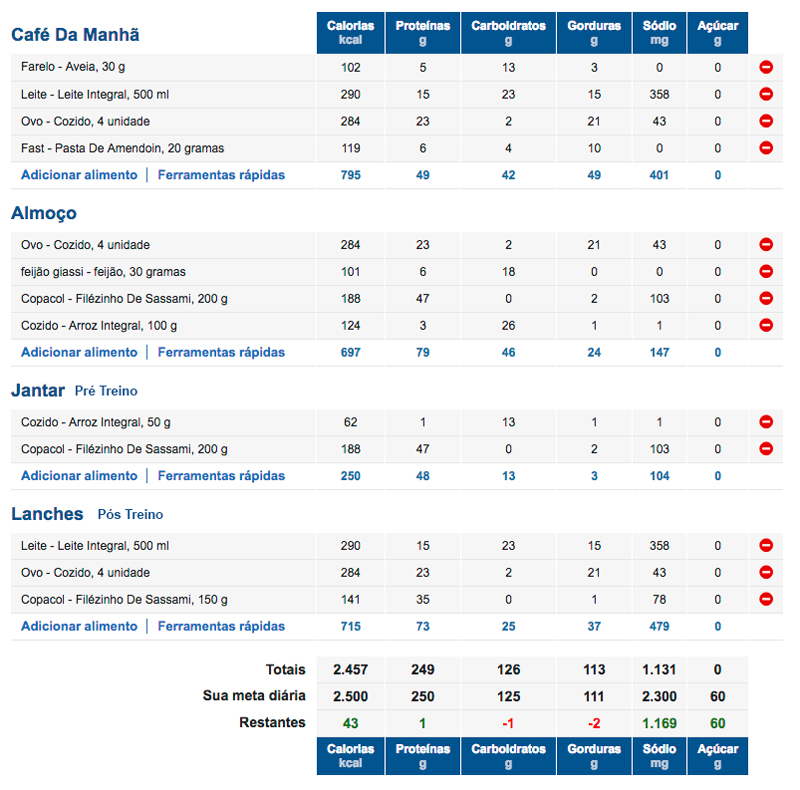Delete Leite Integral from Café Da Manhã
The height and width of the screenshot is (790, 800).
(x=766, y=94)
